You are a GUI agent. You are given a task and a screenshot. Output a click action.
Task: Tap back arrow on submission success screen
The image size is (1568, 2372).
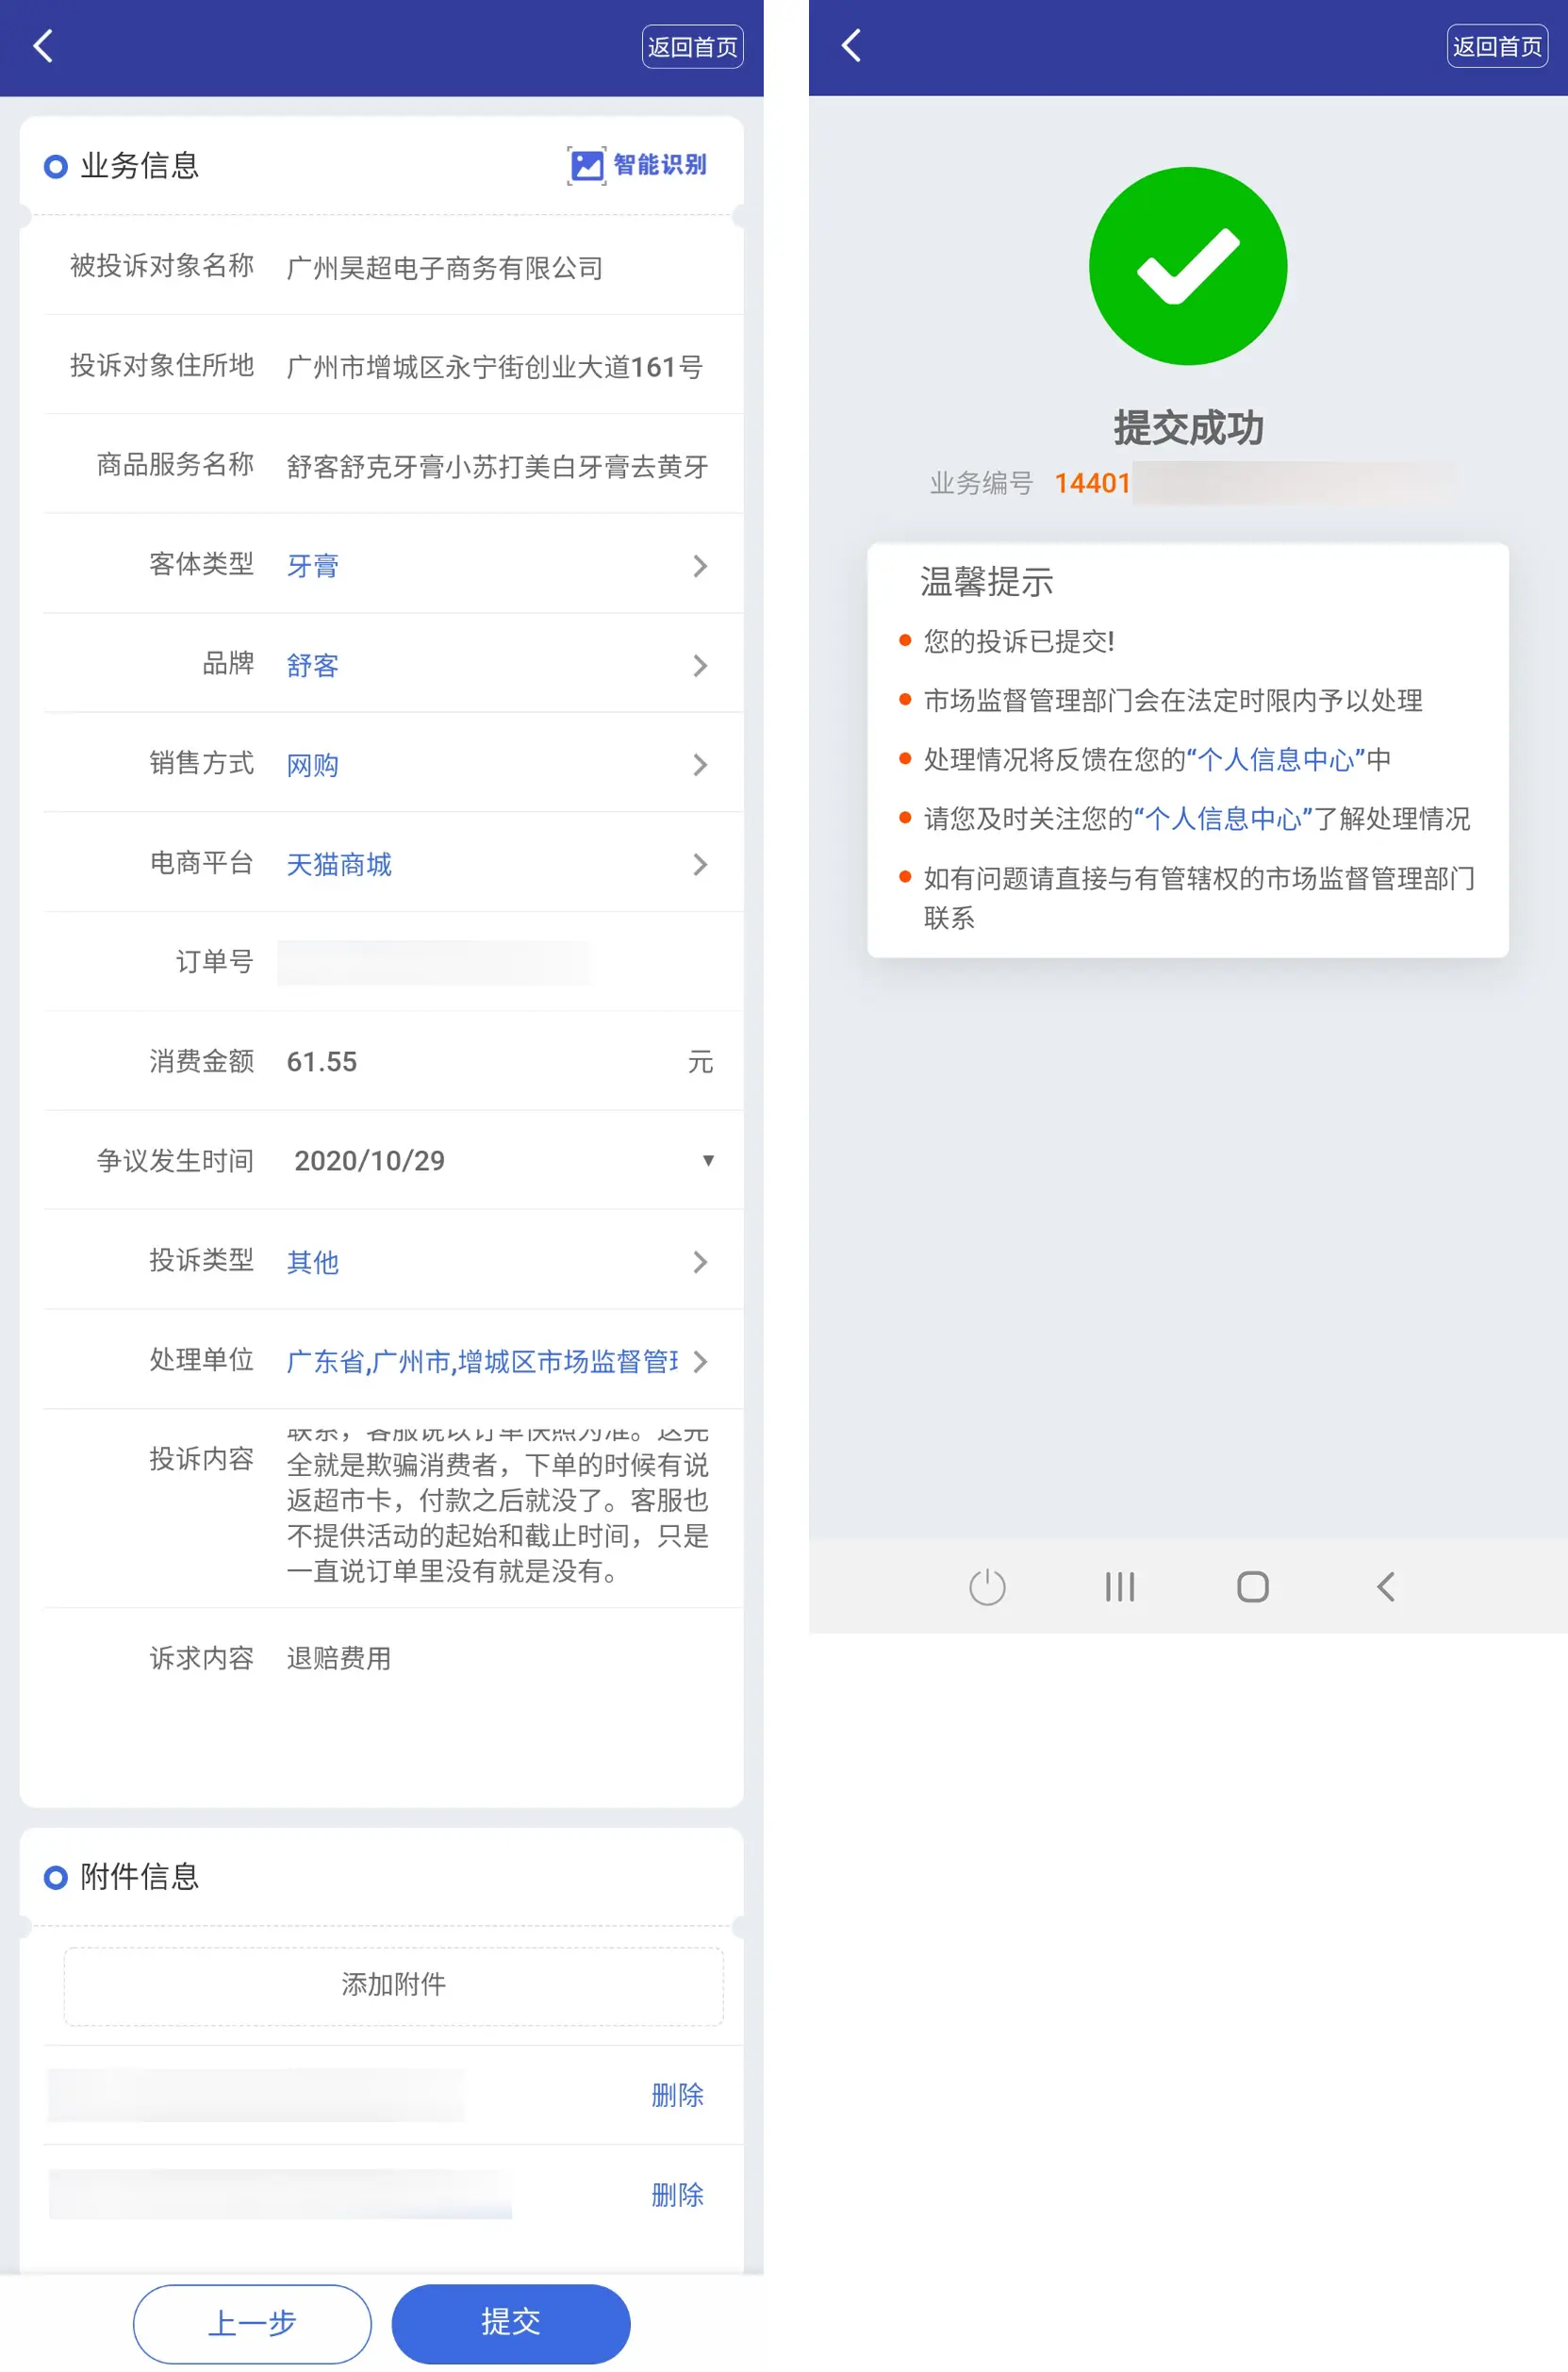coord(851,46)
